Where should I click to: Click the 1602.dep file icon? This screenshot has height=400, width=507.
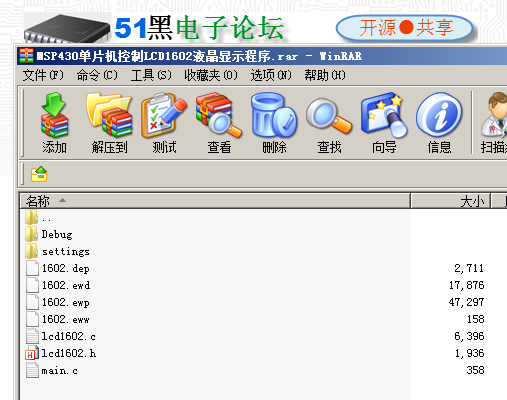coord(32,268)
